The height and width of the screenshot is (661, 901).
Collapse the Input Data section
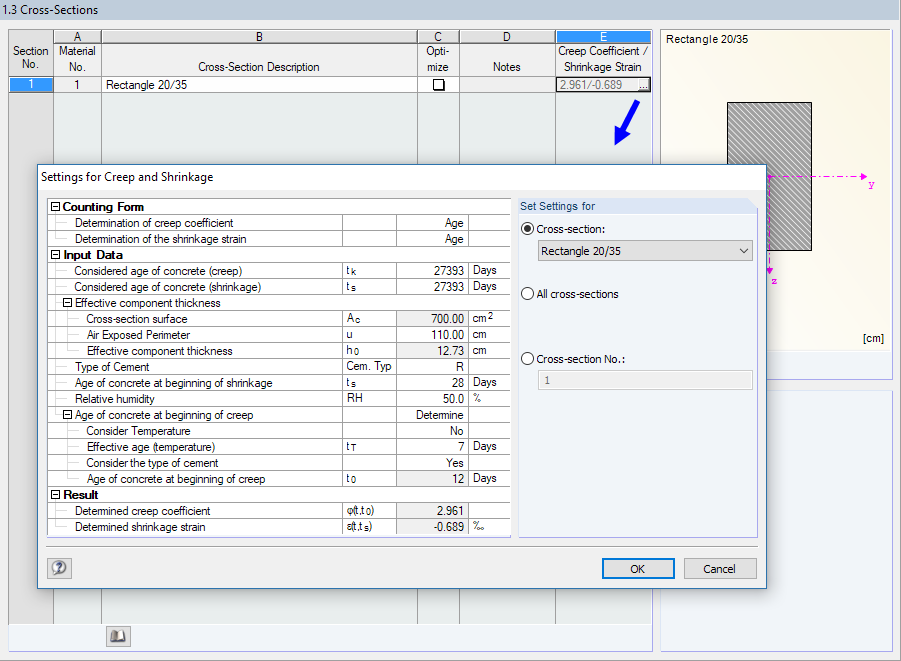point(55,254)
